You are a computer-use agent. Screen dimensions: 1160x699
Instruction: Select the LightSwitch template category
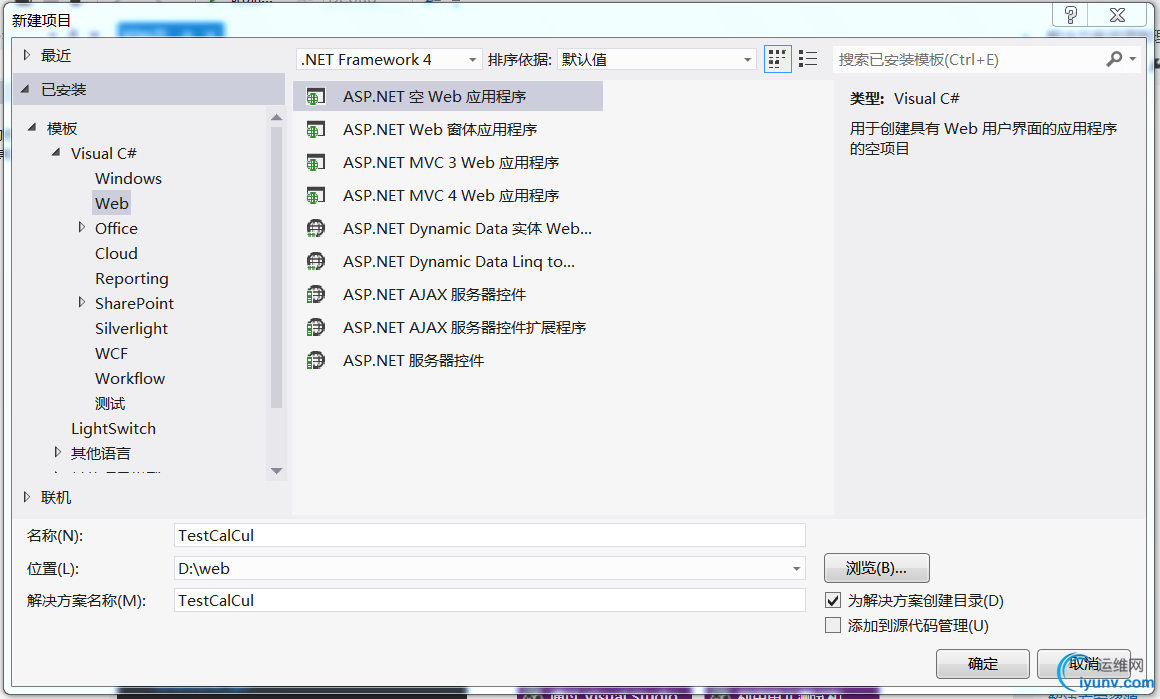click(113, 429)
